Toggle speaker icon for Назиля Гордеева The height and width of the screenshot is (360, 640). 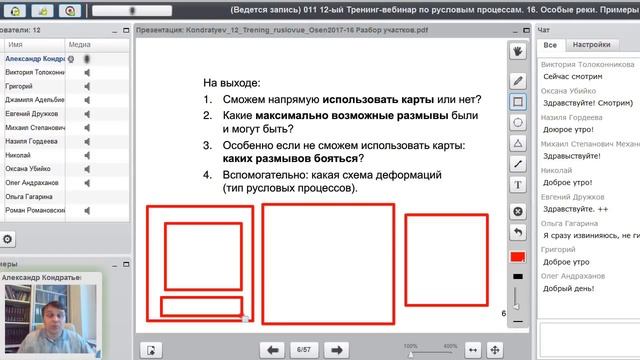[x=87, y=142]
